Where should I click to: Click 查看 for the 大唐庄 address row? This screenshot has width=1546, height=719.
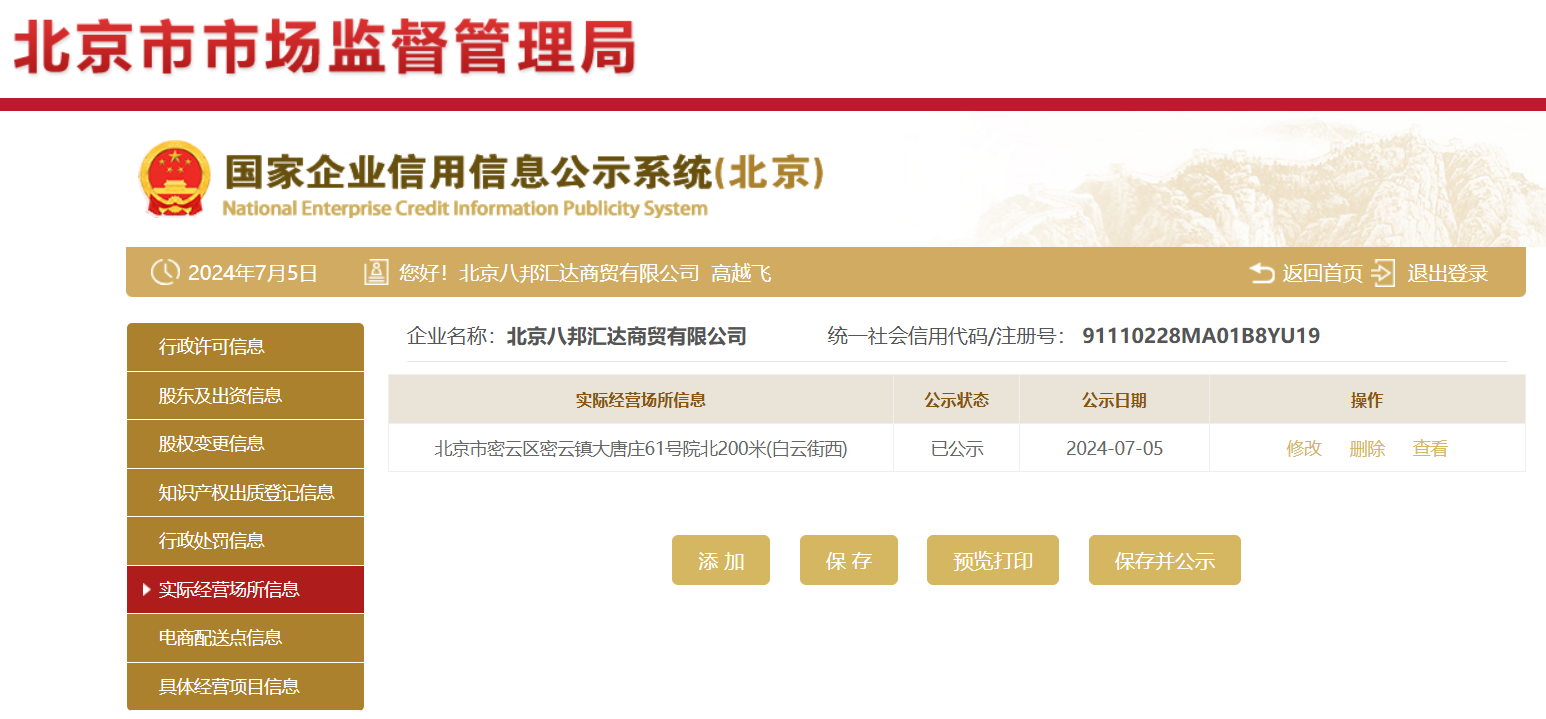pos(1430,449)
